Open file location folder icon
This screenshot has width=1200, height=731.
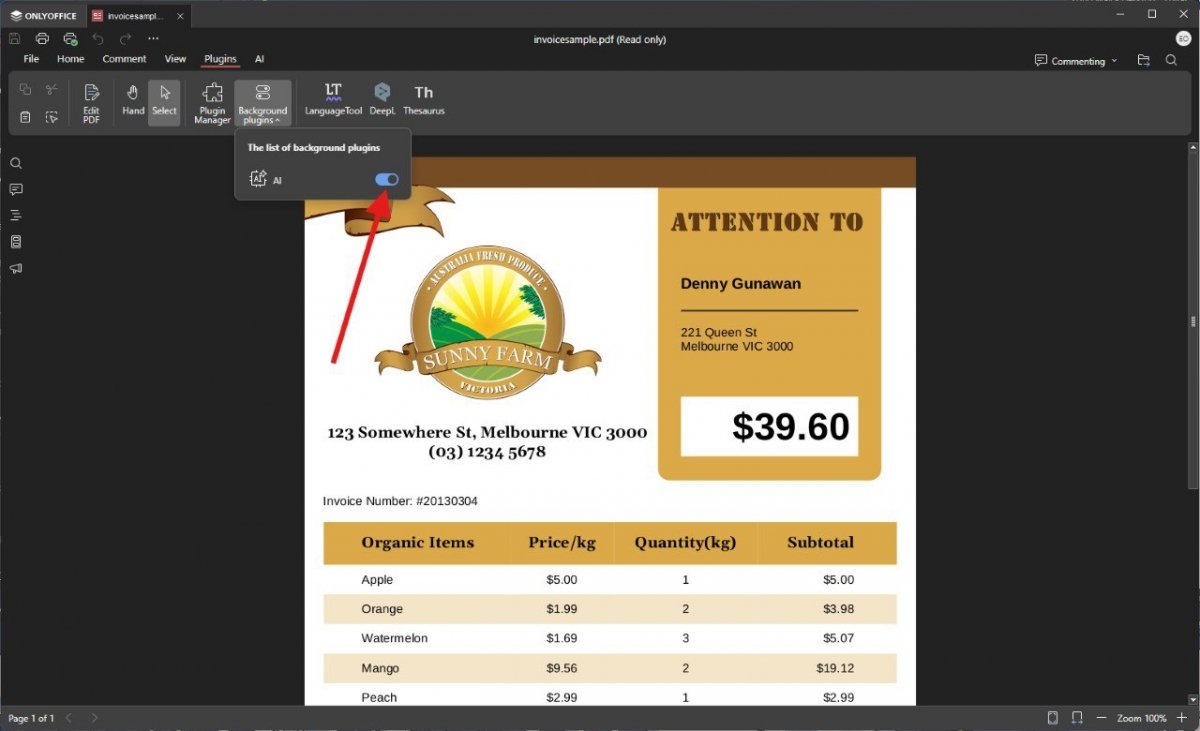(x=1143, y=61)
